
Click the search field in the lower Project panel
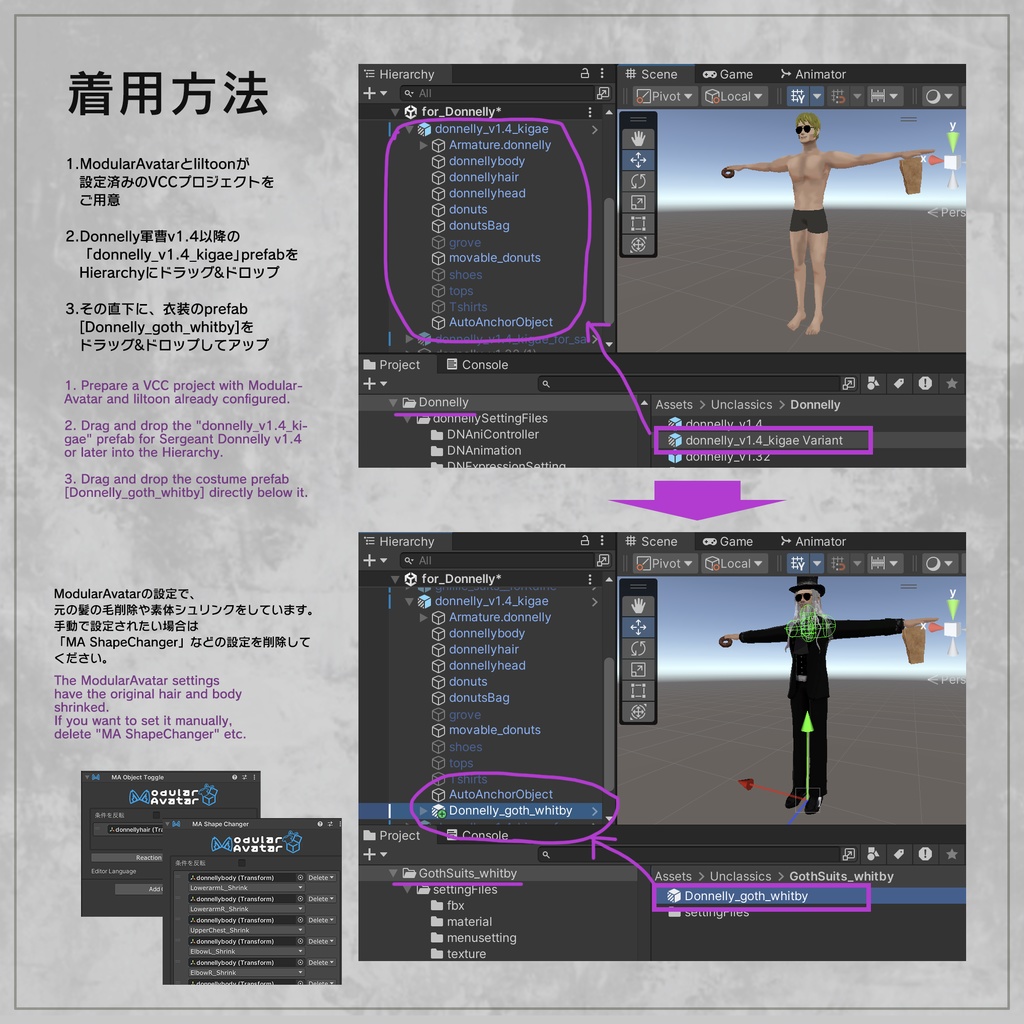coord(688,854)
